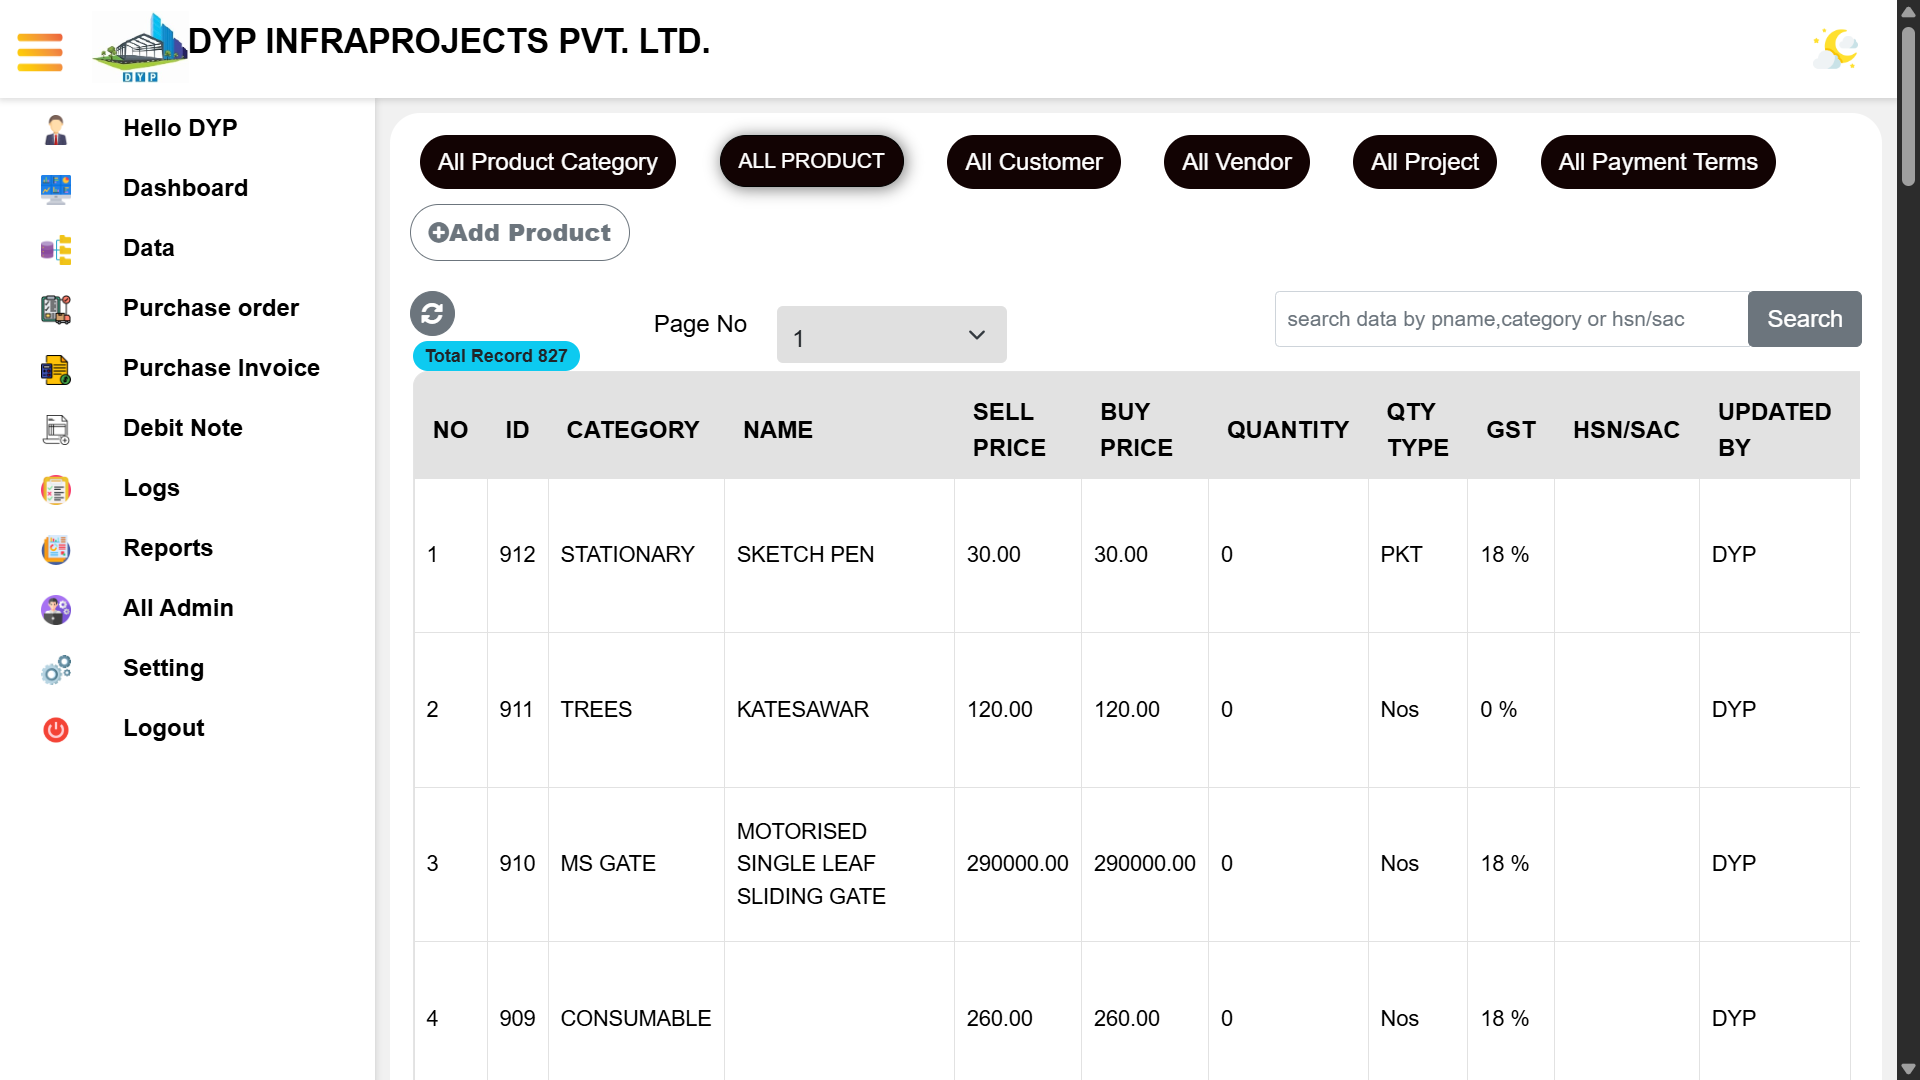
Task: Open Purchase order menu item
Action: point(211,308)
